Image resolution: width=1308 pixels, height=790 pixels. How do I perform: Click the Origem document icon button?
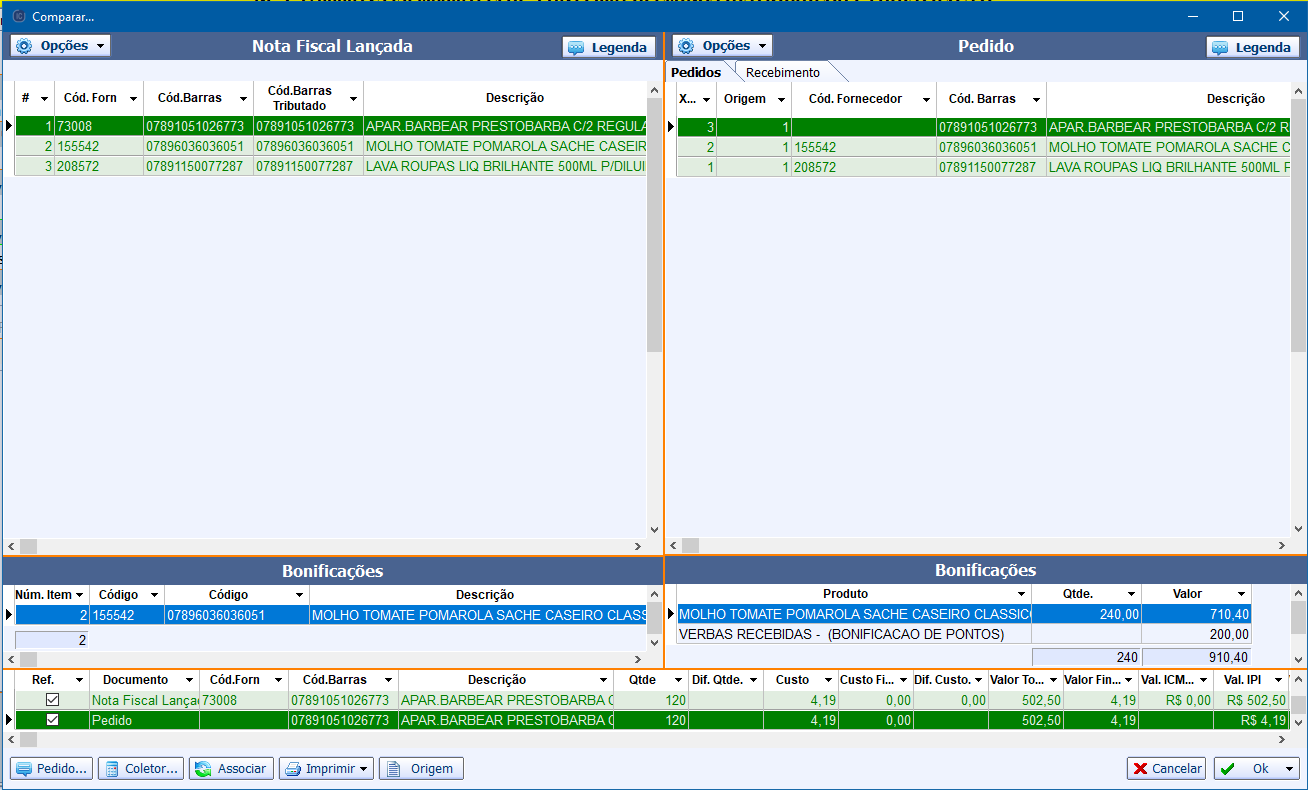pyautogui.click(x=394, y=769)
